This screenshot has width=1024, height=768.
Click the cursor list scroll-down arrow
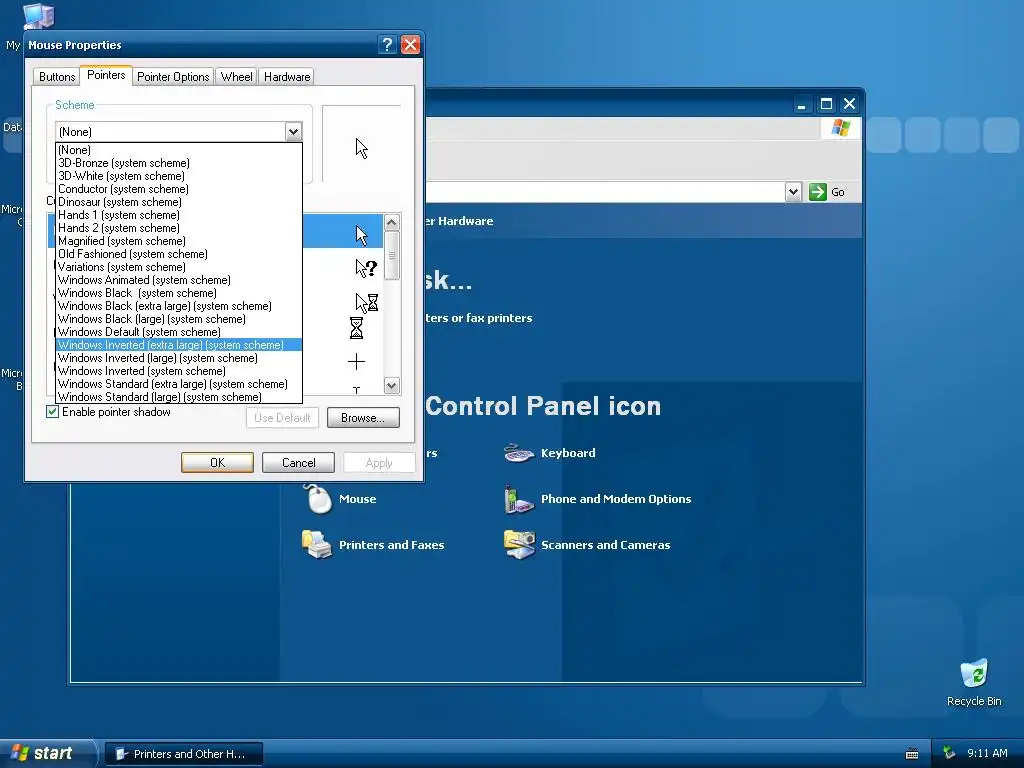(x=391, y=385)
